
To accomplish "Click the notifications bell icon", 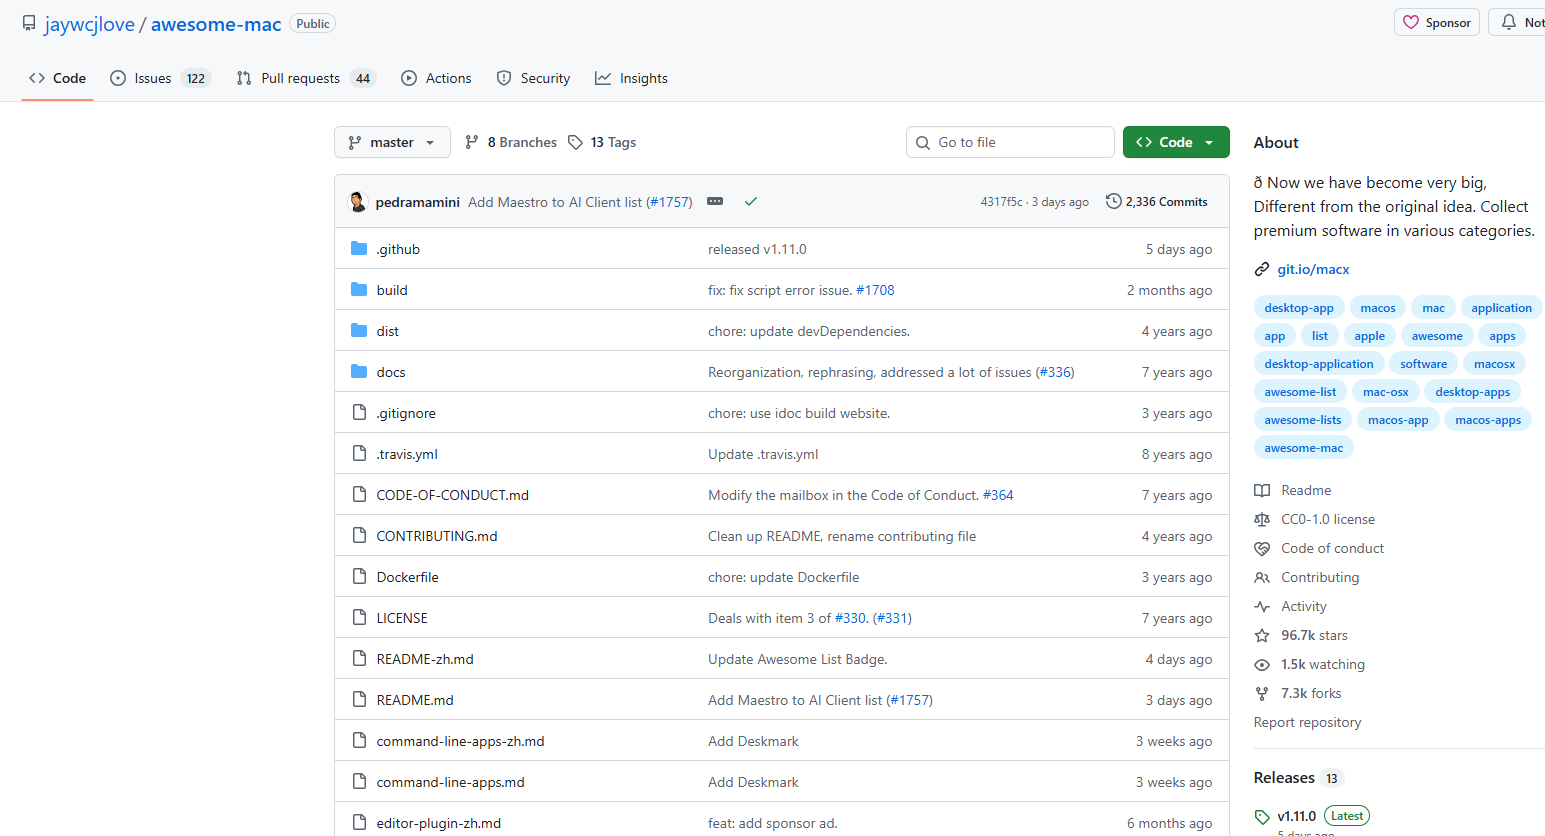I will click(1509, 22).
